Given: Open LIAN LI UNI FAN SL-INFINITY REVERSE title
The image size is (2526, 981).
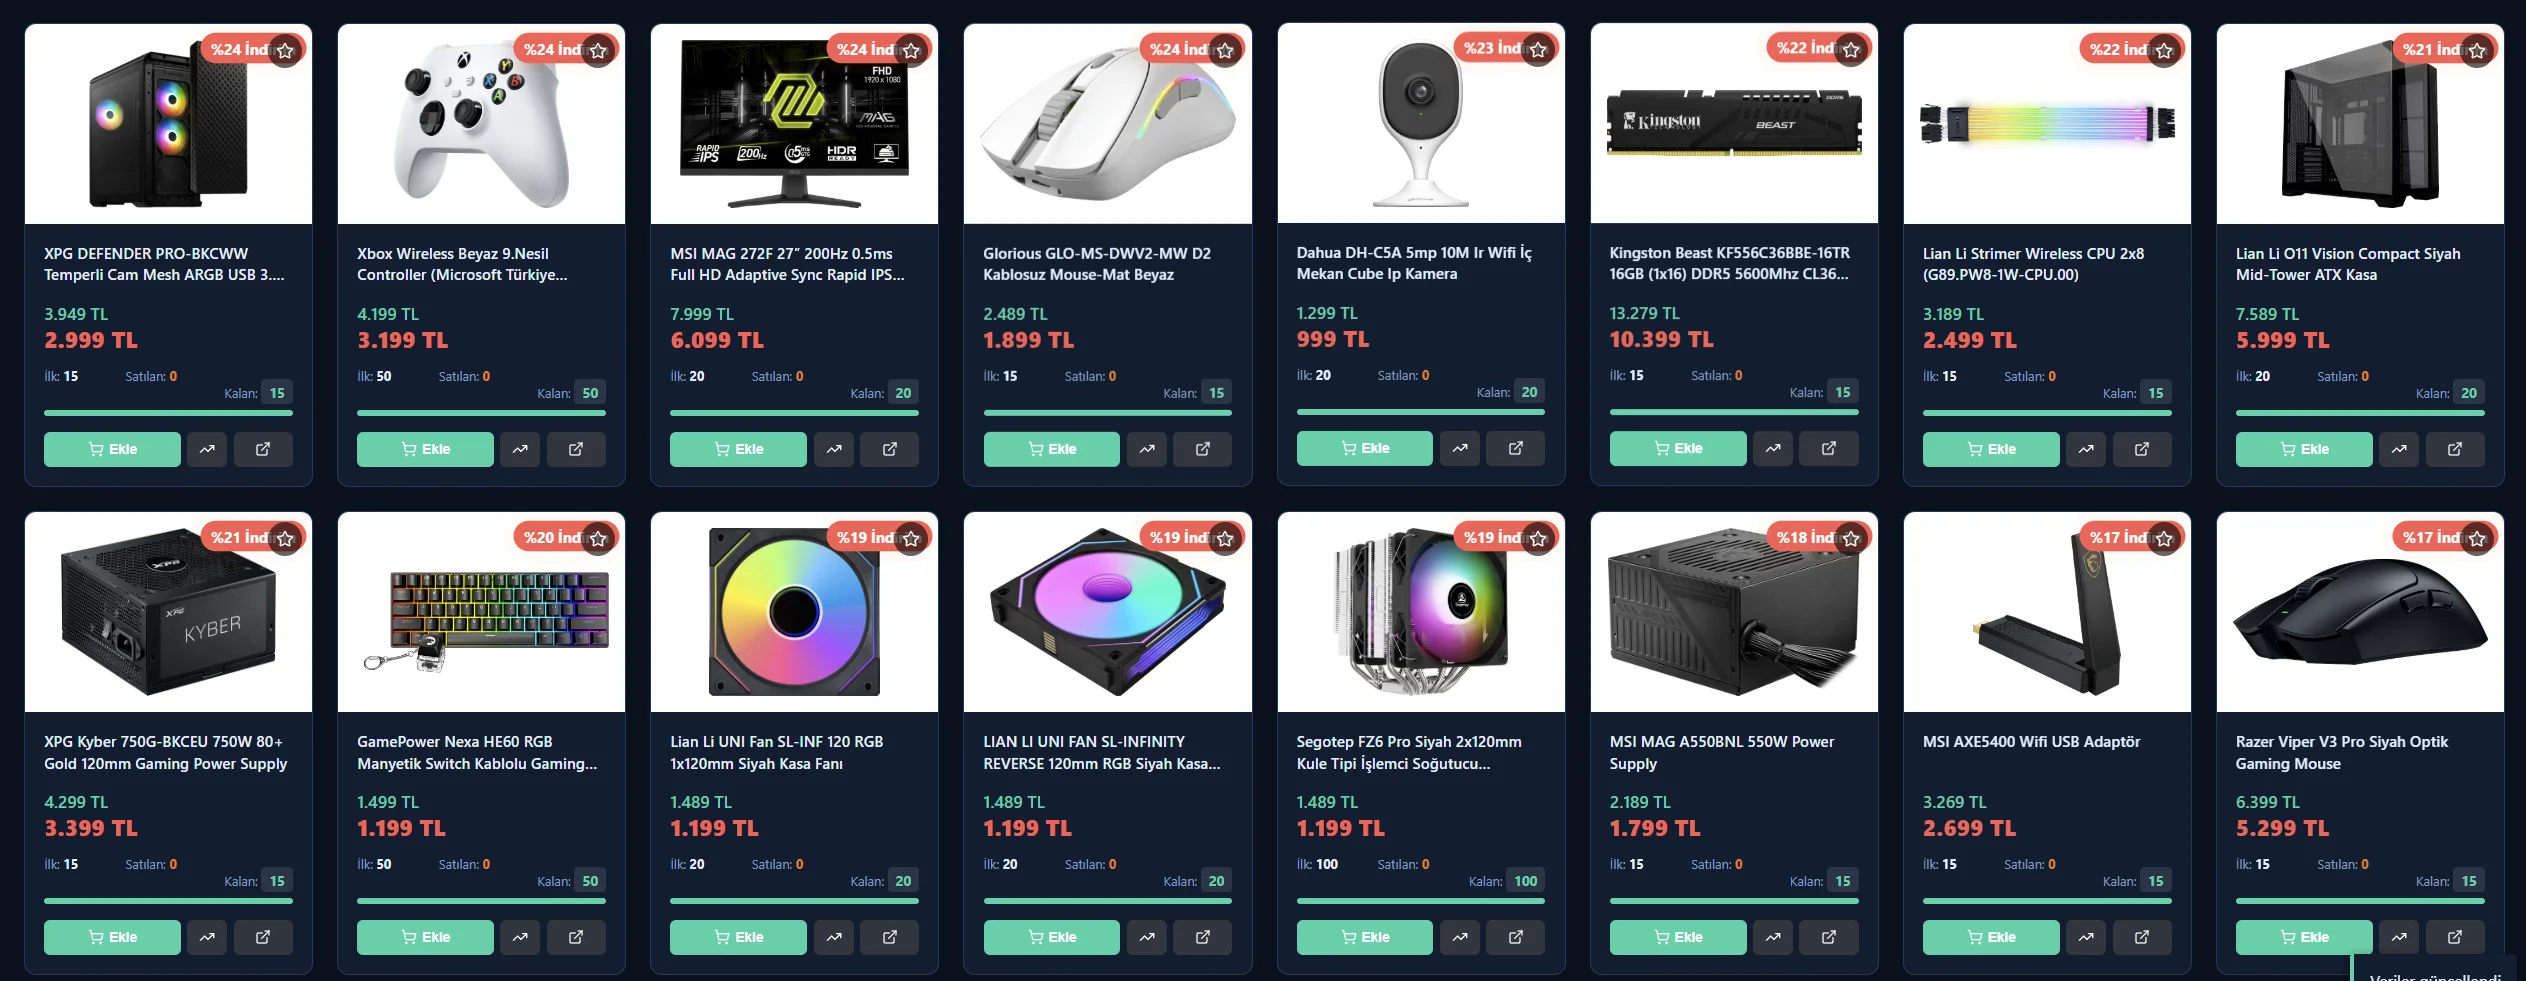Looking at the screenshot, I should 1101,752.
